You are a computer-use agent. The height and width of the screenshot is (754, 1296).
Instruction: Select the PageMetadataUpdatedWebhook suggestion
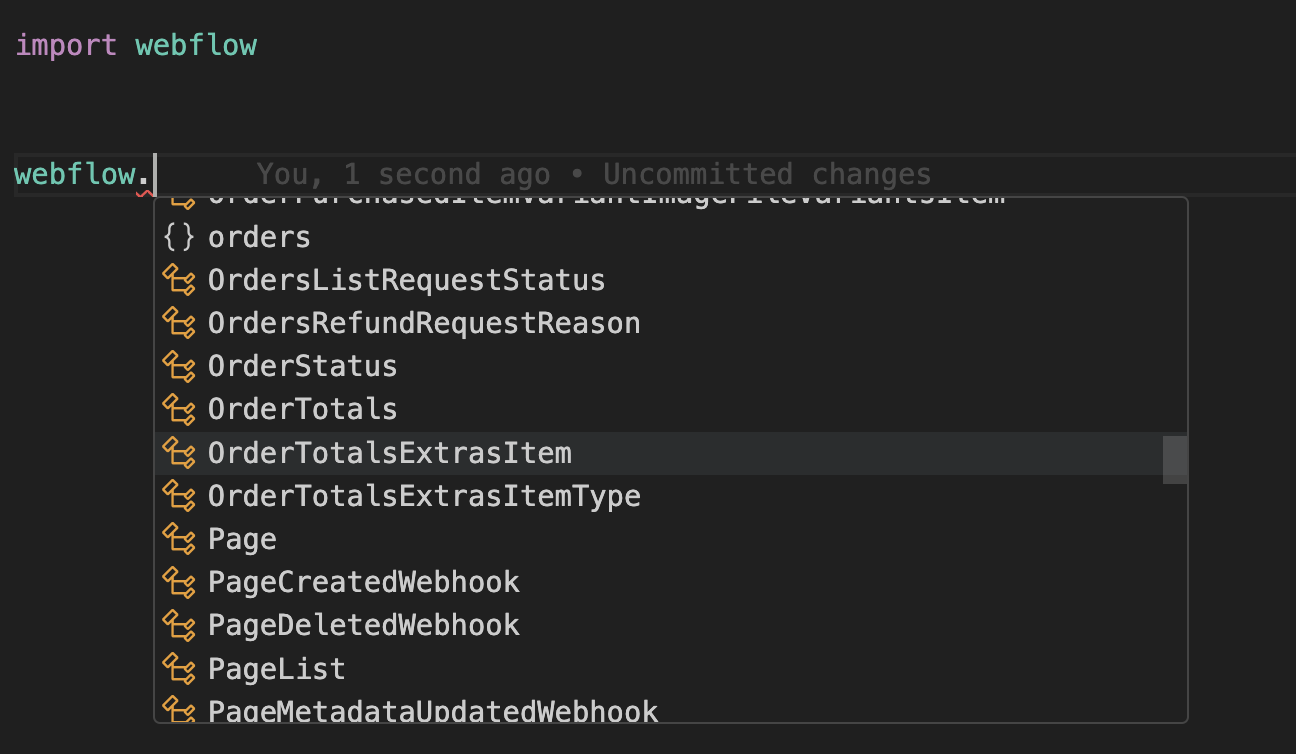(433, 710)
